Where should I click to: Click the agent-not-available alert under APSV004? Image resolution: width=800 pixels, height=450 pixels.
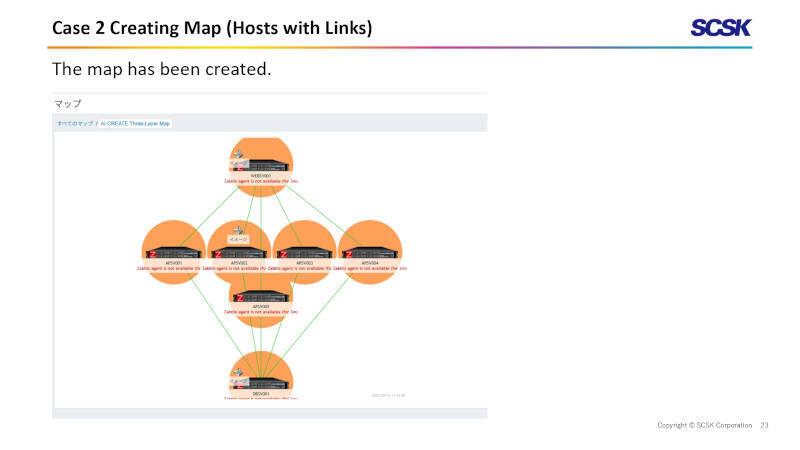tap(370, 268)
